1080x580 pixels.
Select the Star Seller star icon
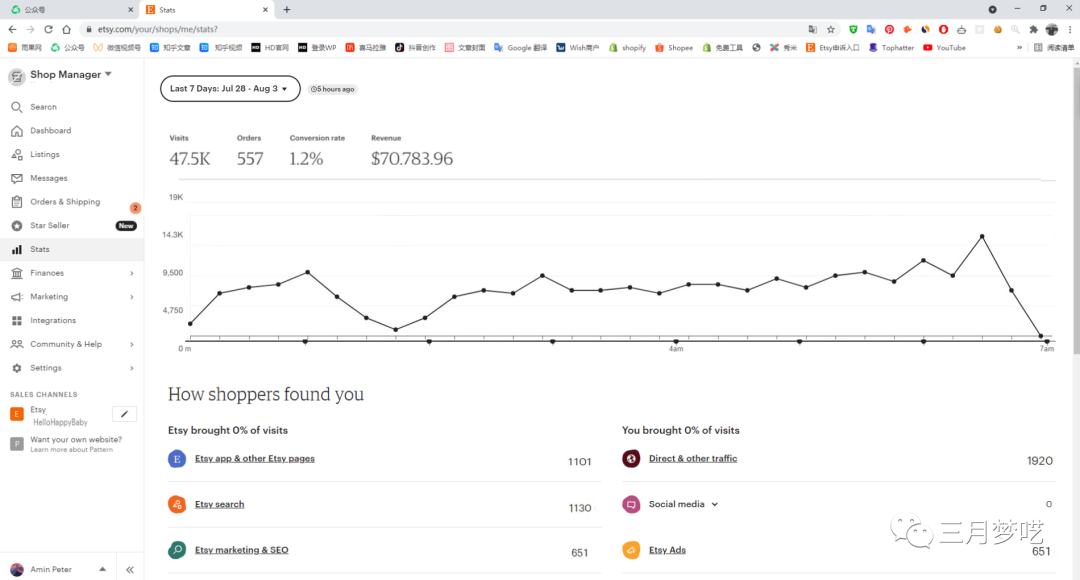pos(17,226)
